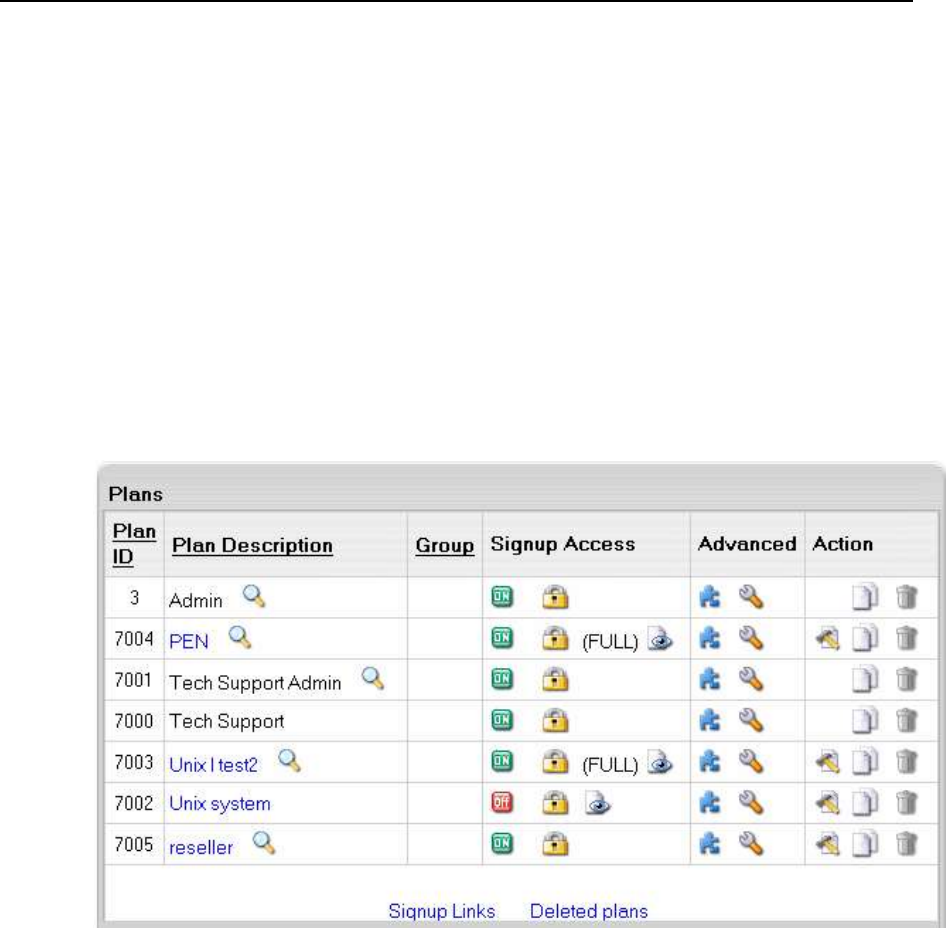Viewport: 946px width, 928px height.
Task: Click the wrench icon in plan 7000 row
Action: 752,720
